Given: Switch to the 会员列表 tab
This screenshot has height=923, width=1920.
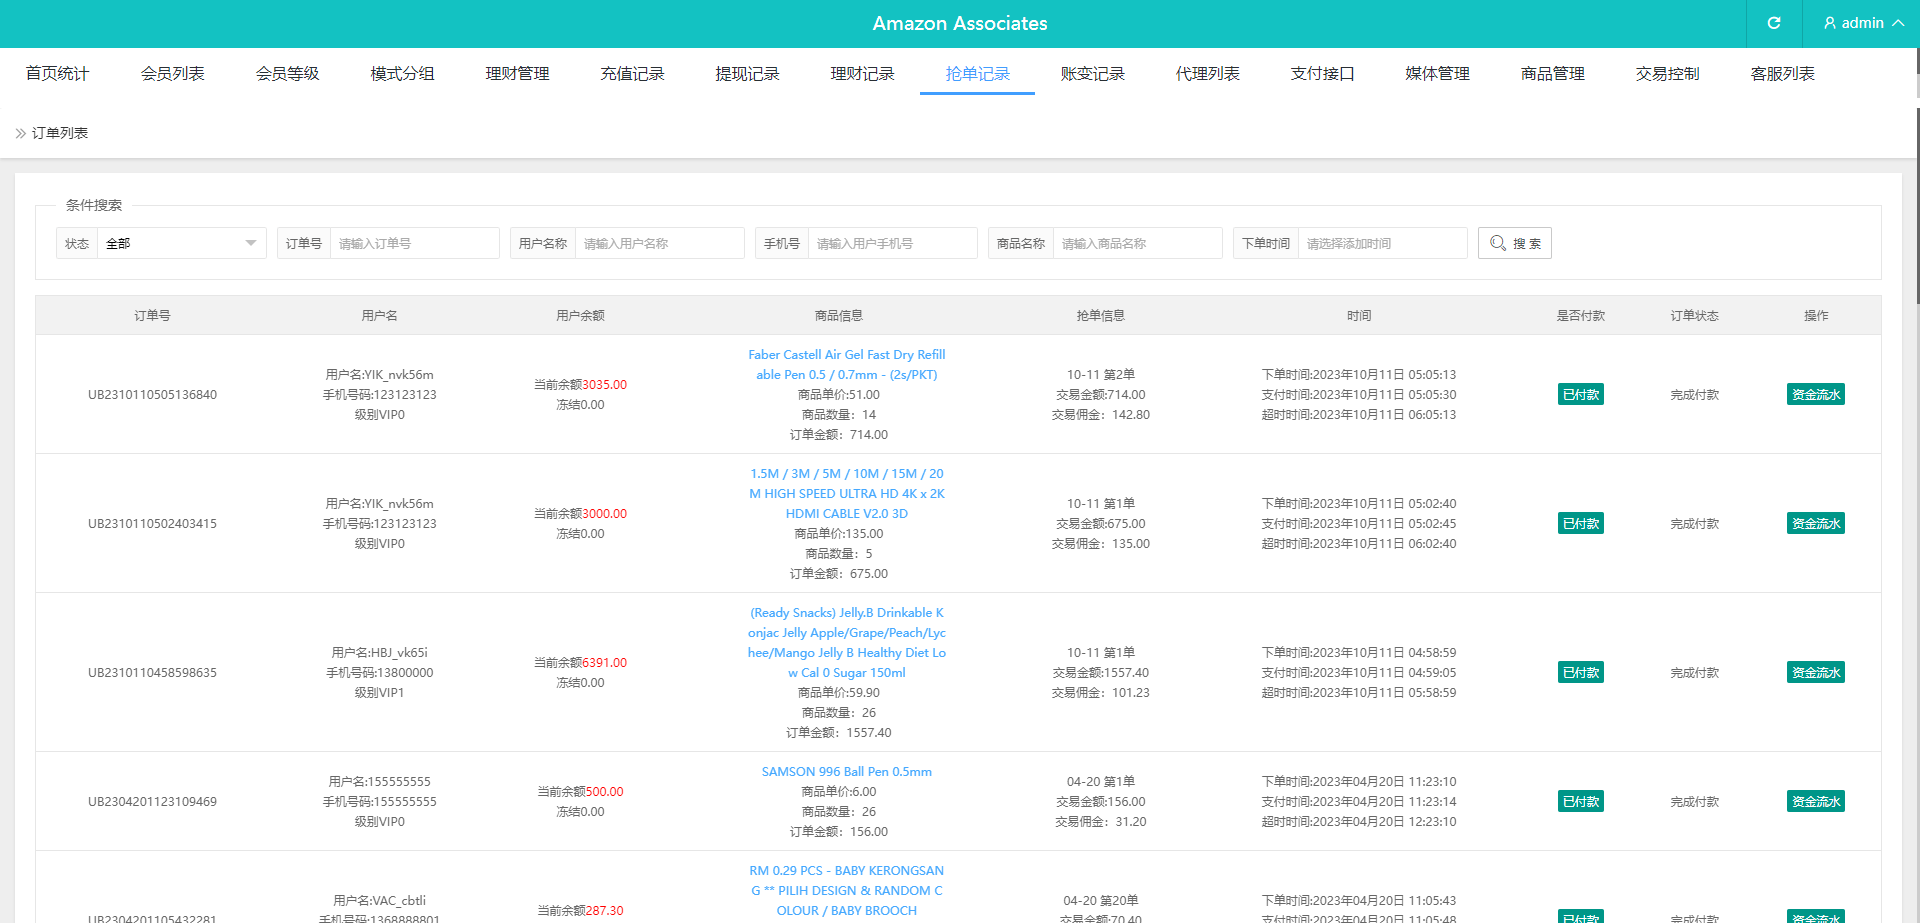Looking at the screenshot, I should pos(172,74).
